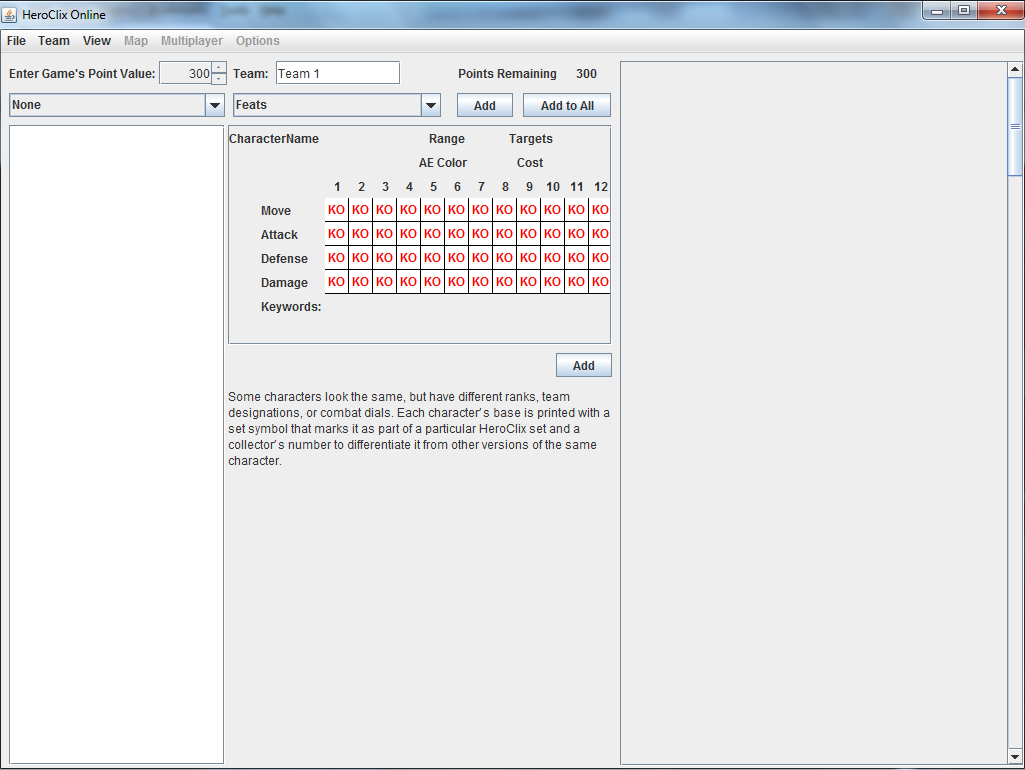The image size is (1025, 770).
Task: Click the Targets label
Action: pos(531,139)
